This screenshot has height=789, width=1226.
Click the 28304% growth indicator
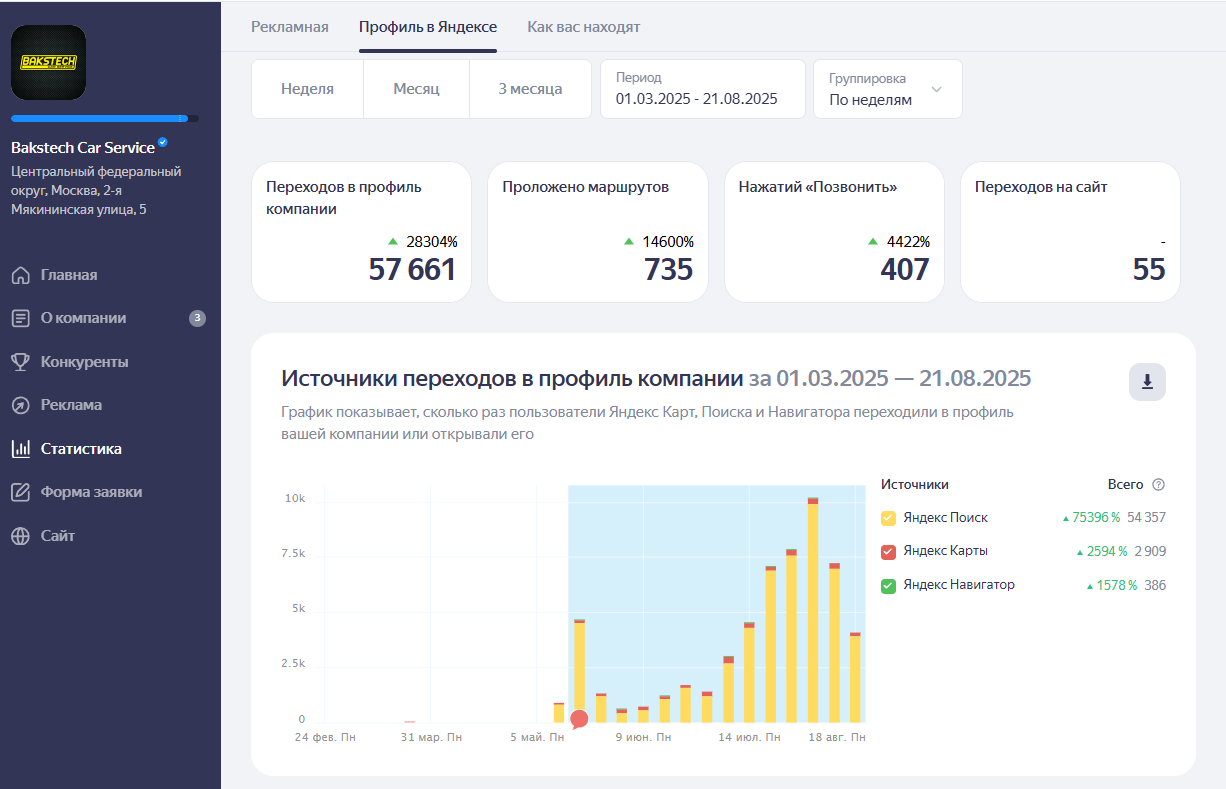pos(423,242)
